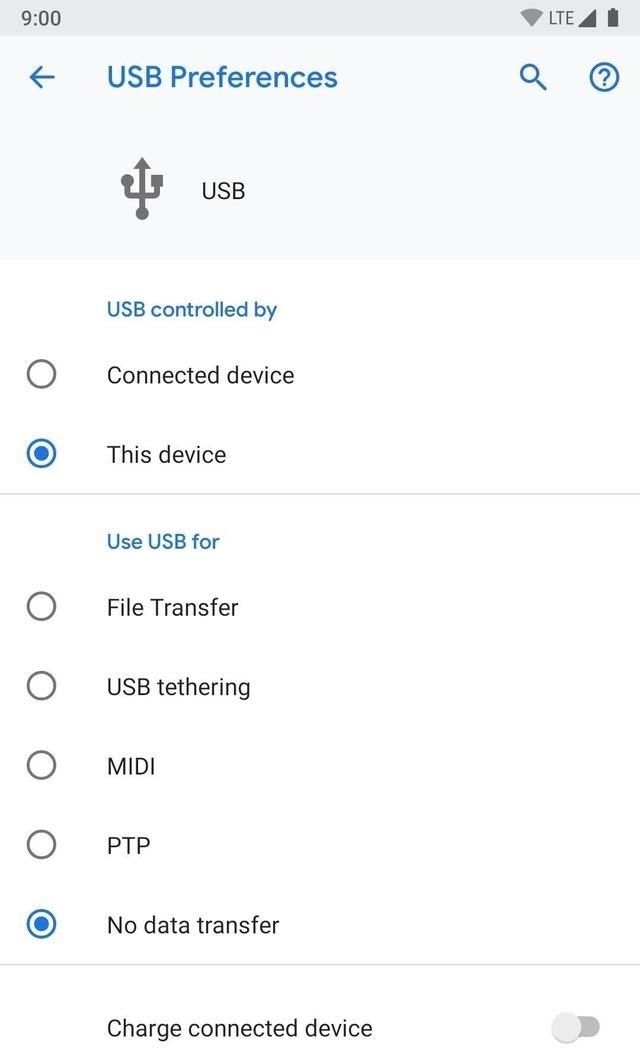Choose the PTP radio option
Viewport: 640px width, 1060px height.
point(41,845)
